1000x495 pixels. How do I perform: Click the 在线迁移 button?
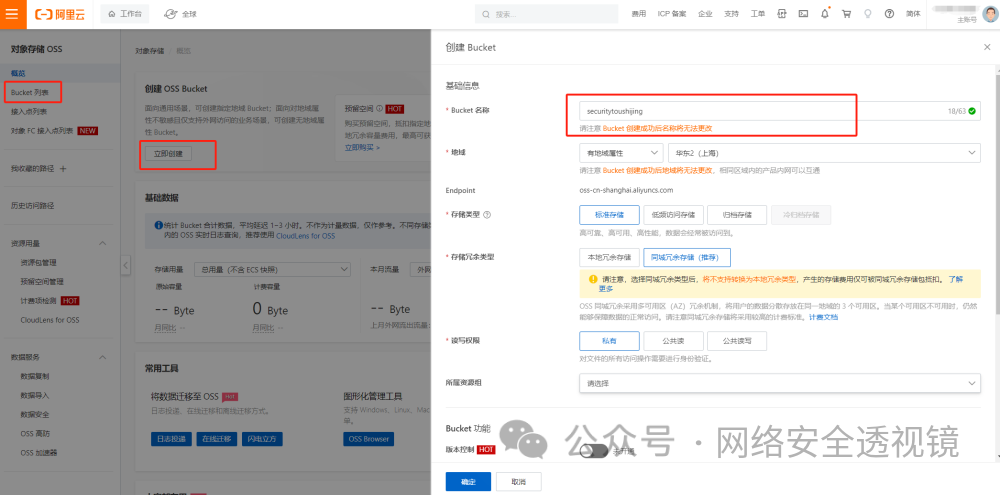tap(217, 439)
